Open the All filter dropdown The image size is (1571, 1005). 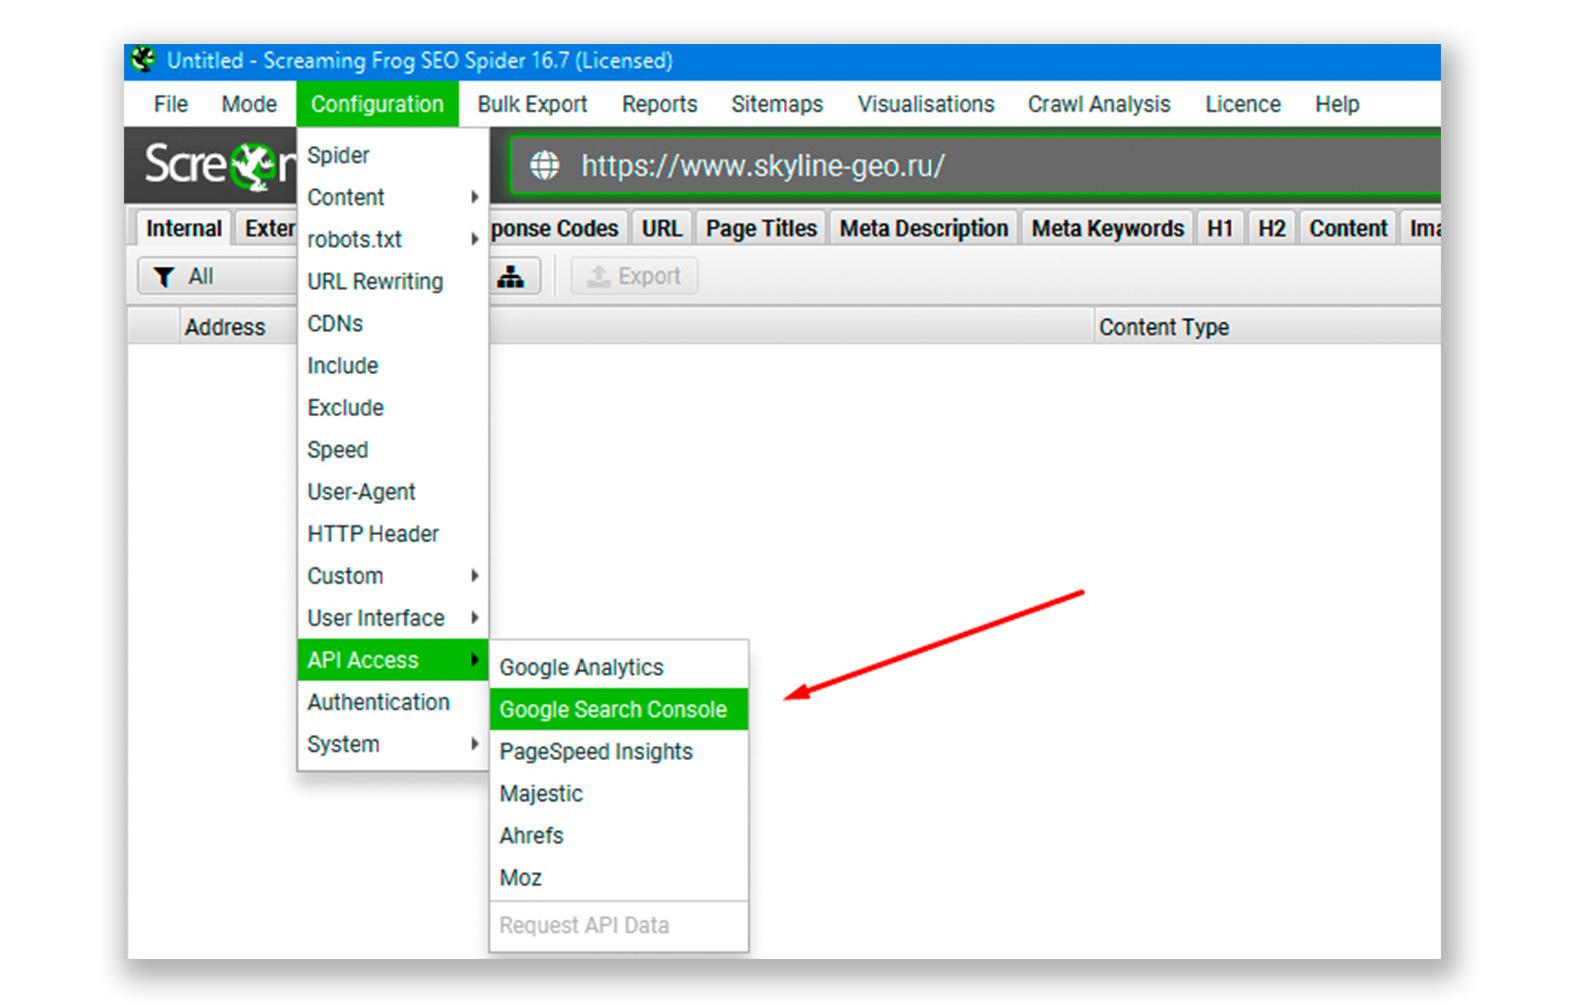click(217, 277)
